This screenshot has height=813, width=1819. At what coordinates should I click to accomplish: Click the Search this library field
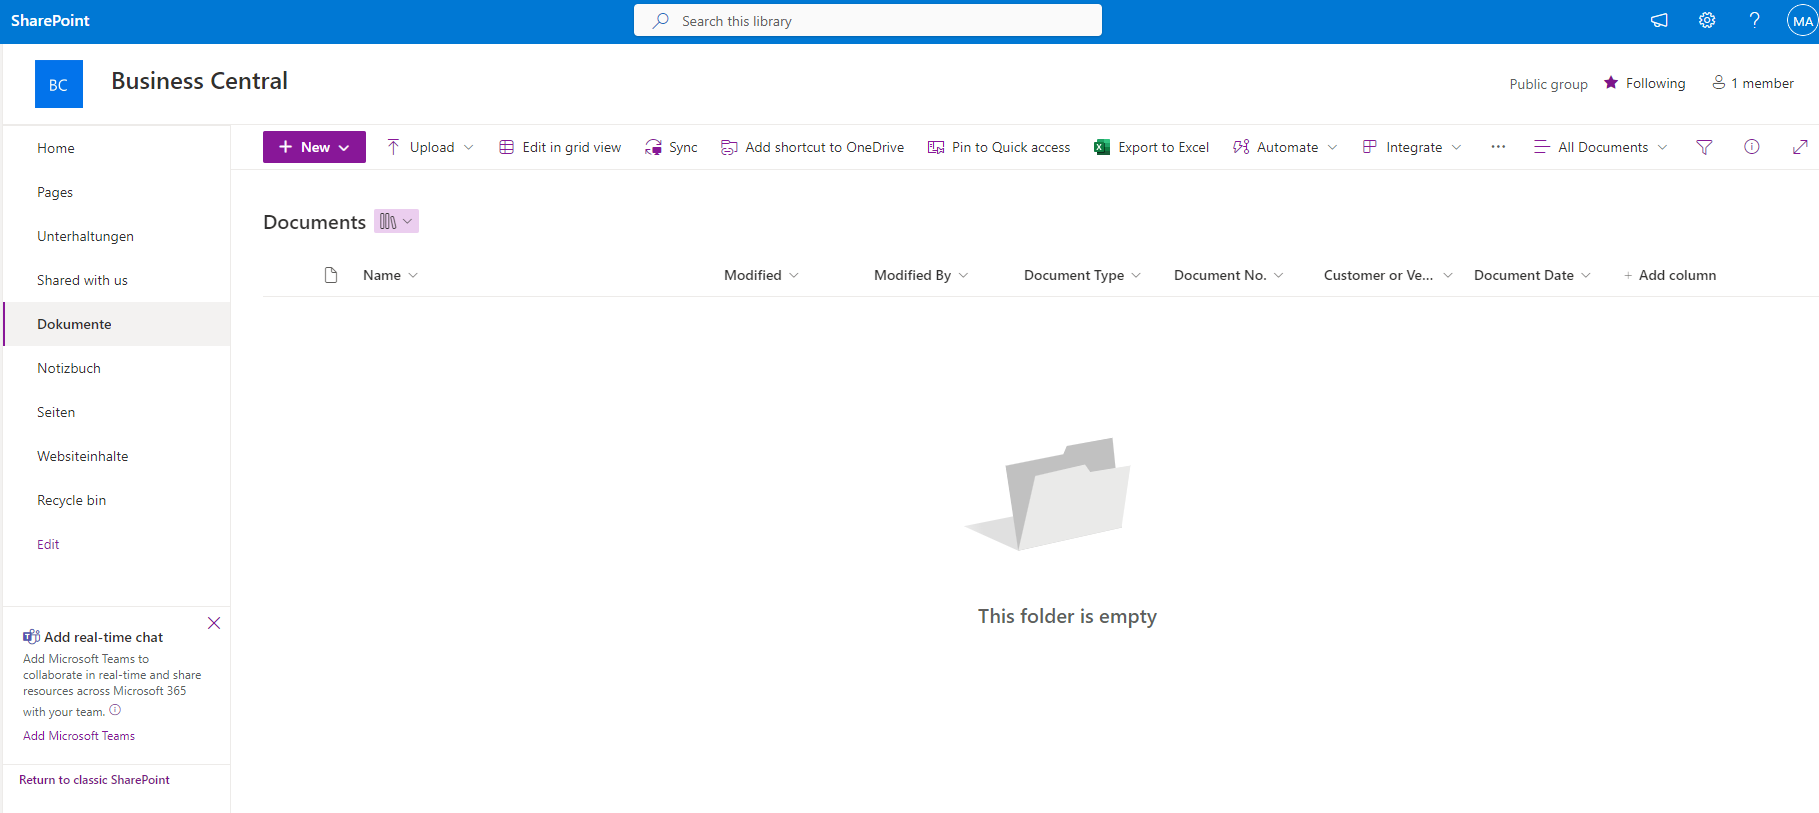[x=868, y=20]
